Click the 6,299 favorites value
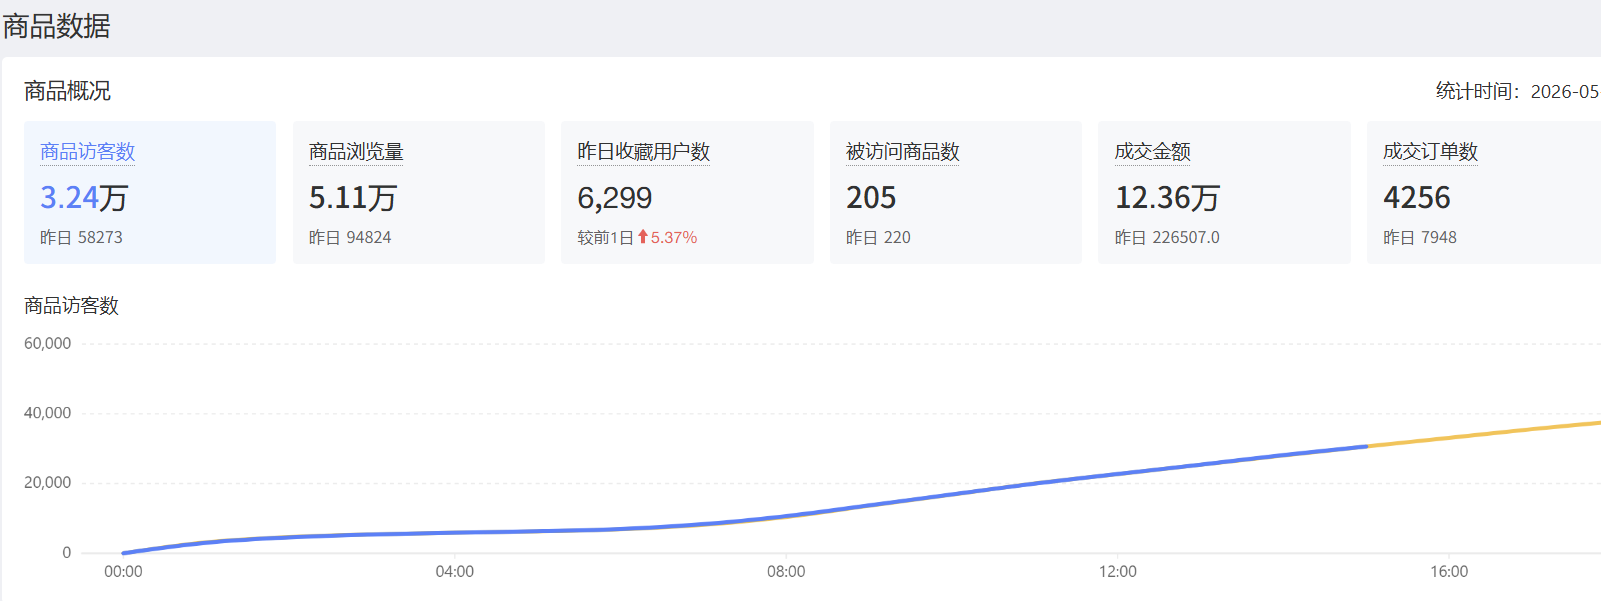The width and height of the screenshot is (1601, 601). [x=615, y=198]
